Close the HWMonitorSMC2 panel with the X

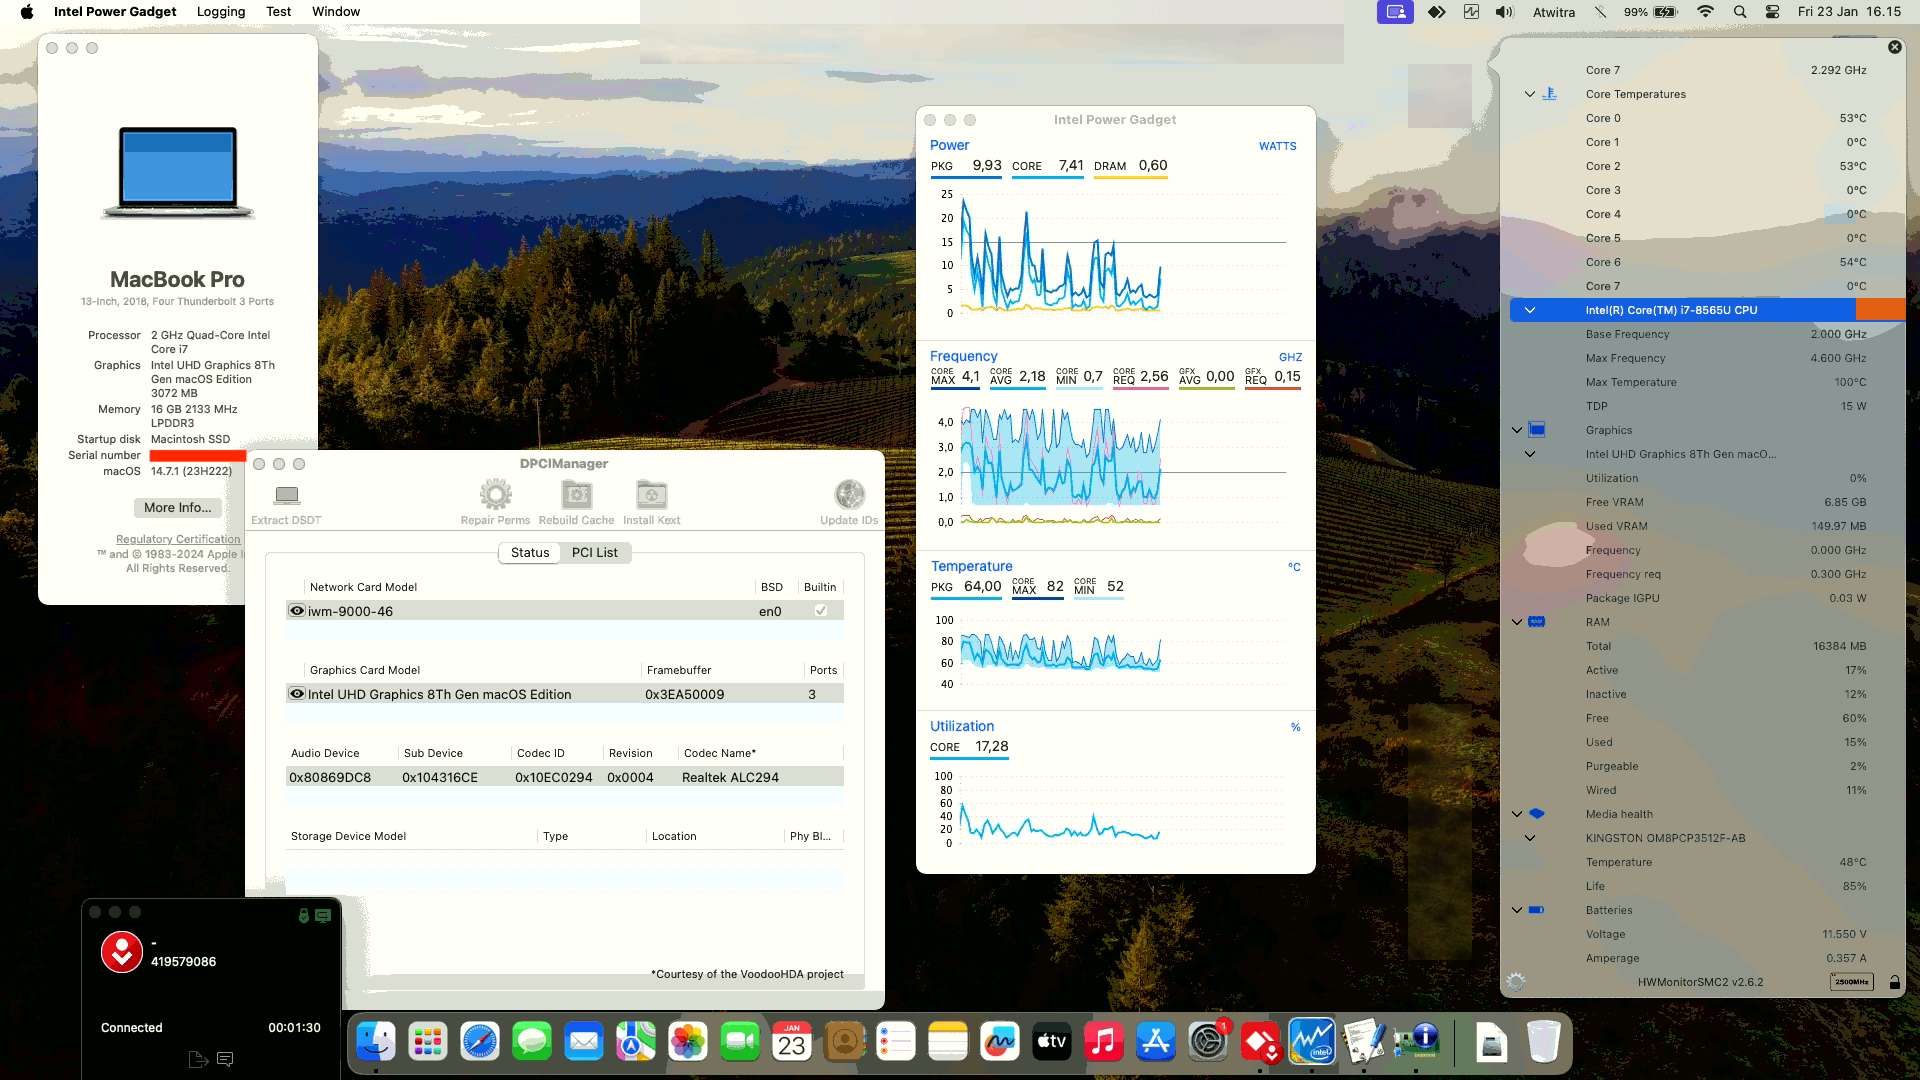click(1894, 47)
